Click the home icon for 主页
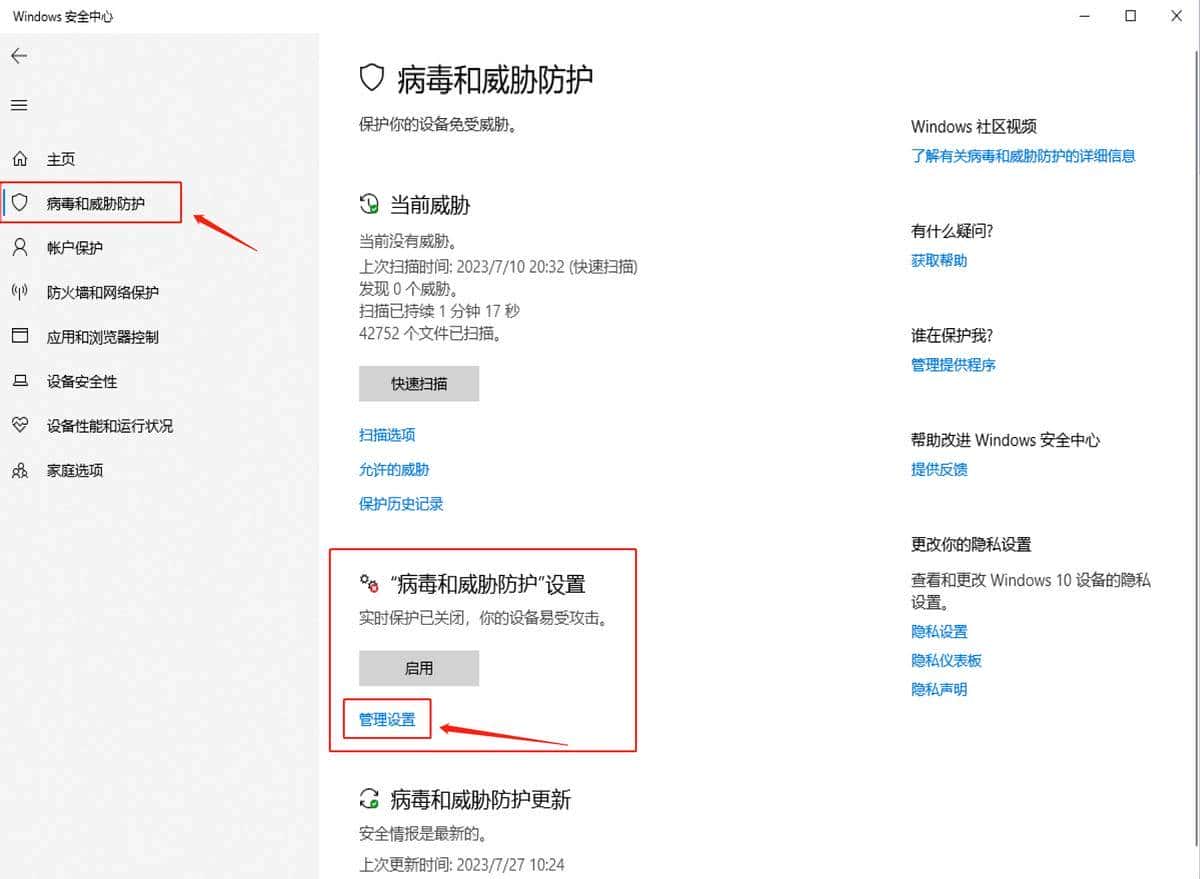Screen dimensions: 1200x879 click(20, 159)
